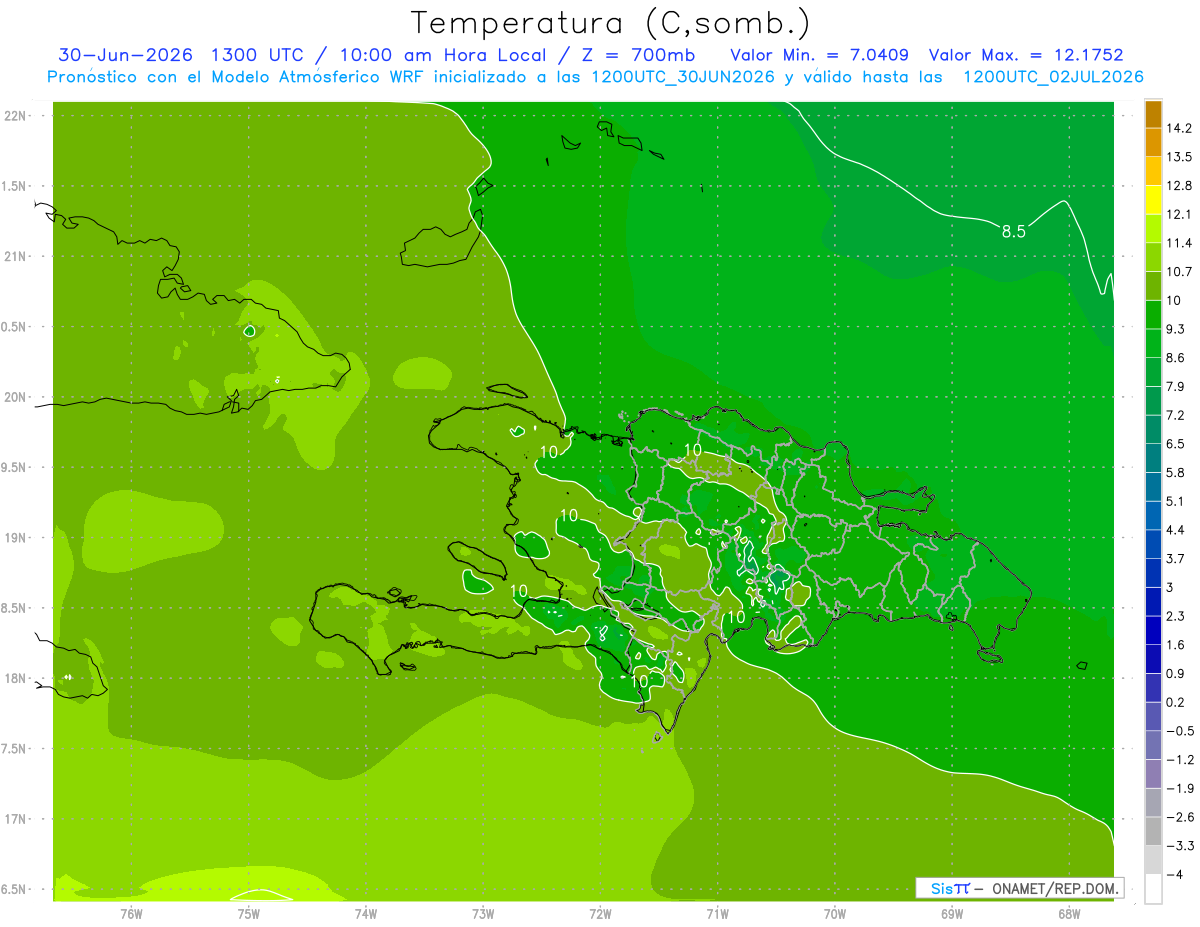
Task: Click the '21N' latitude axis label
Action: (17, 257)
